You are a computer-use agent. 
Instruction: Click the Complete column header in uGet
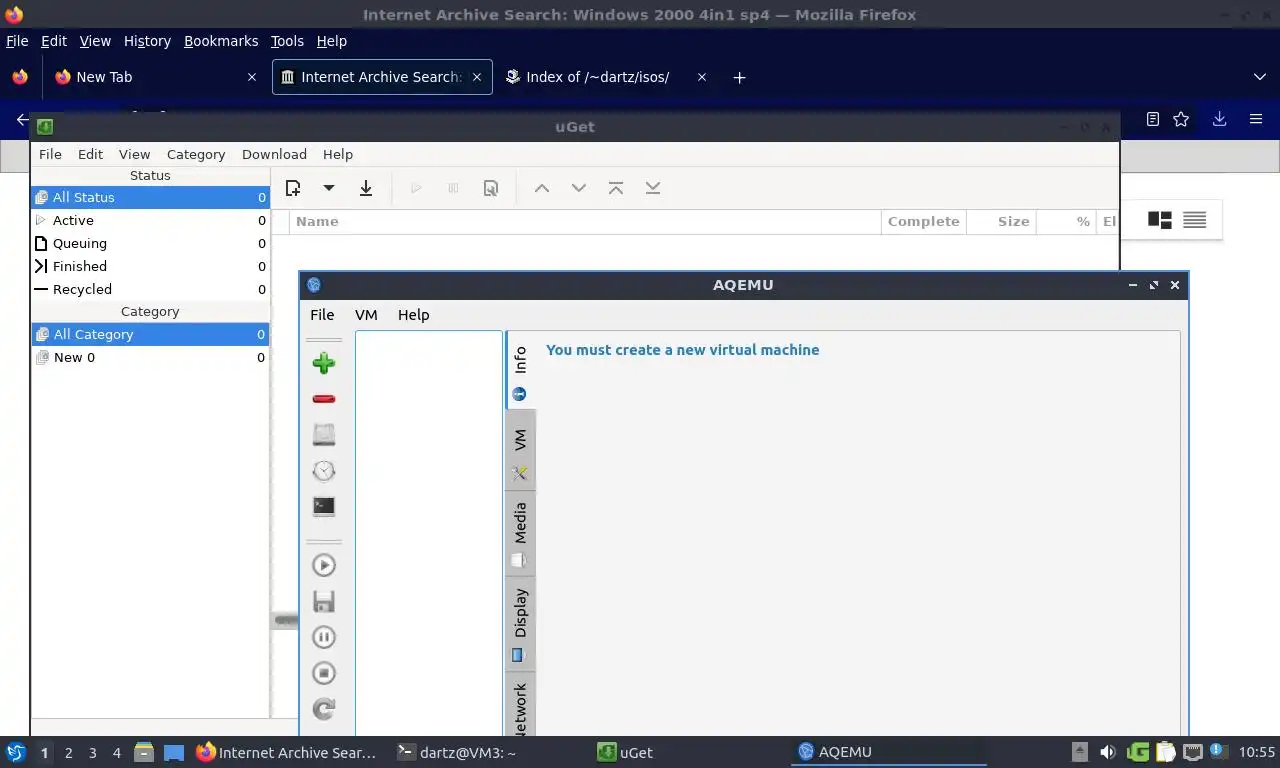[x=923, y=222]
